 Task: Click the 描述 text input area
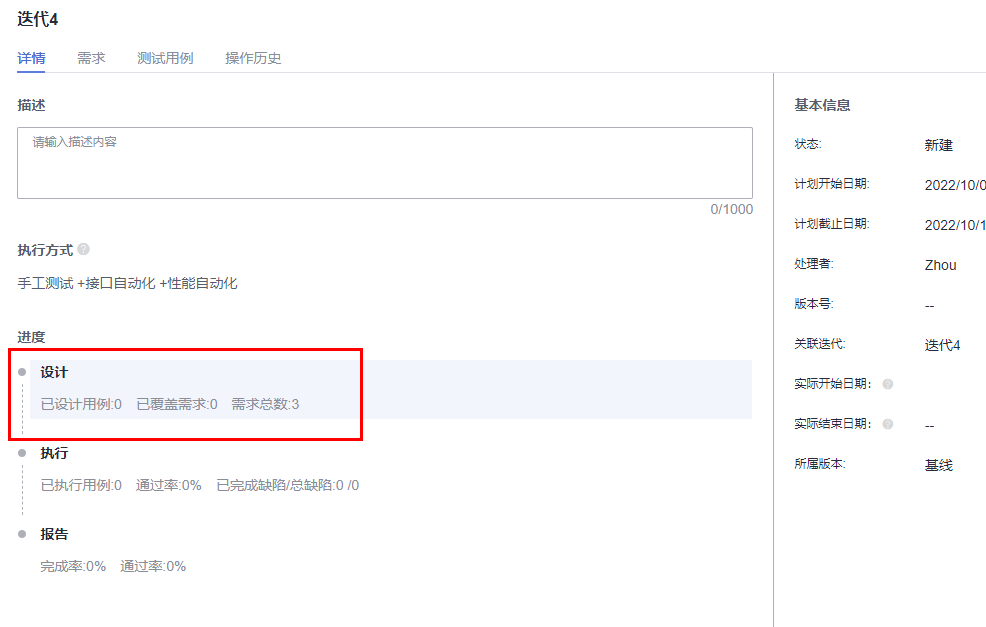pyautogui.click(x=385, y=163)
